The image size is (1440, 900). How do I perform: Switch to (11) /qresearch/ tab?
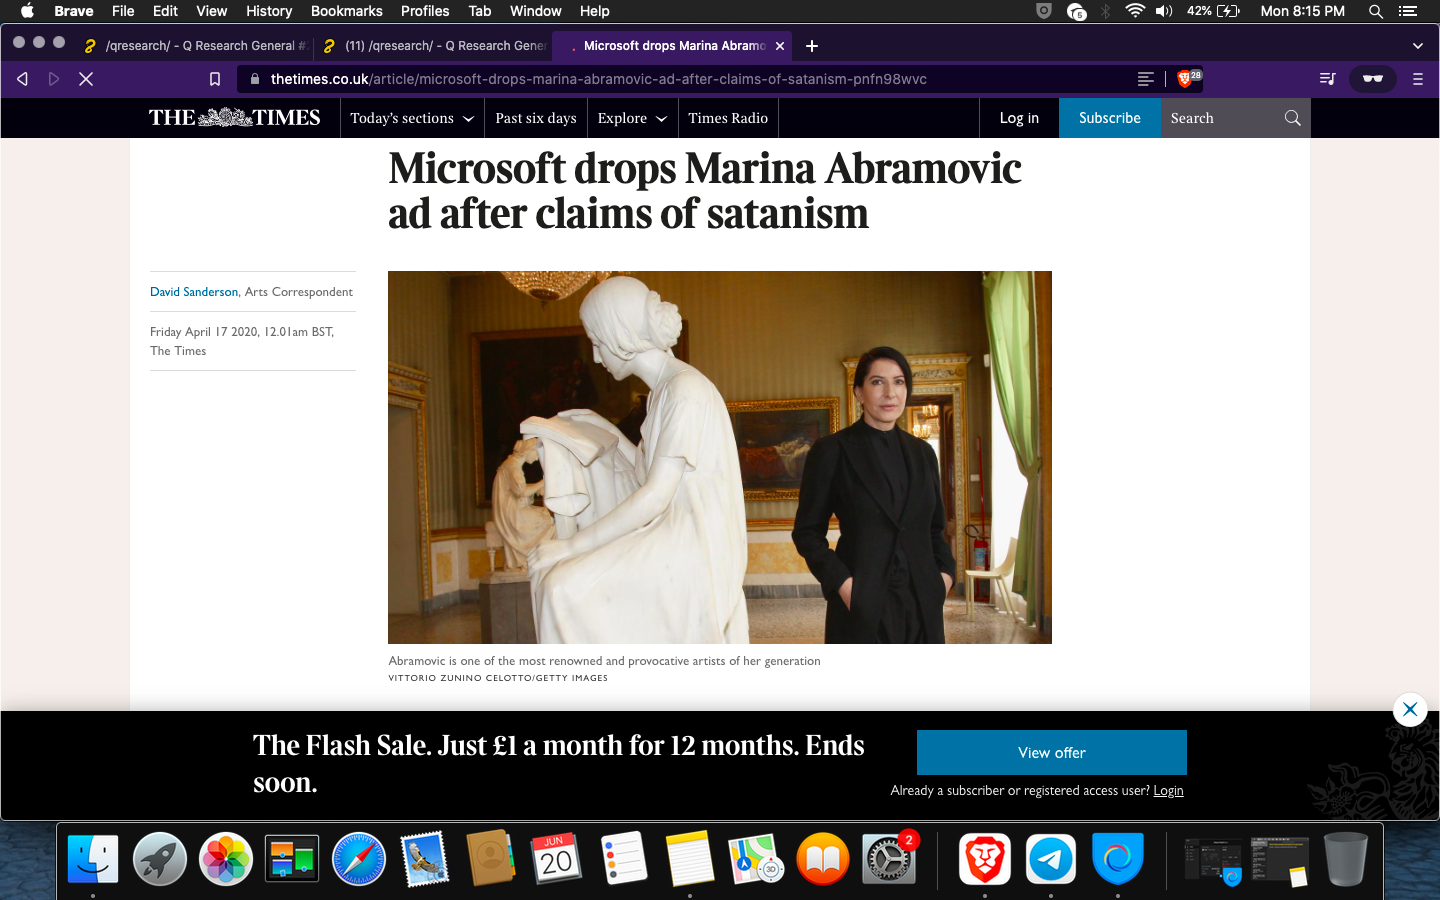[x=435, y=46]
